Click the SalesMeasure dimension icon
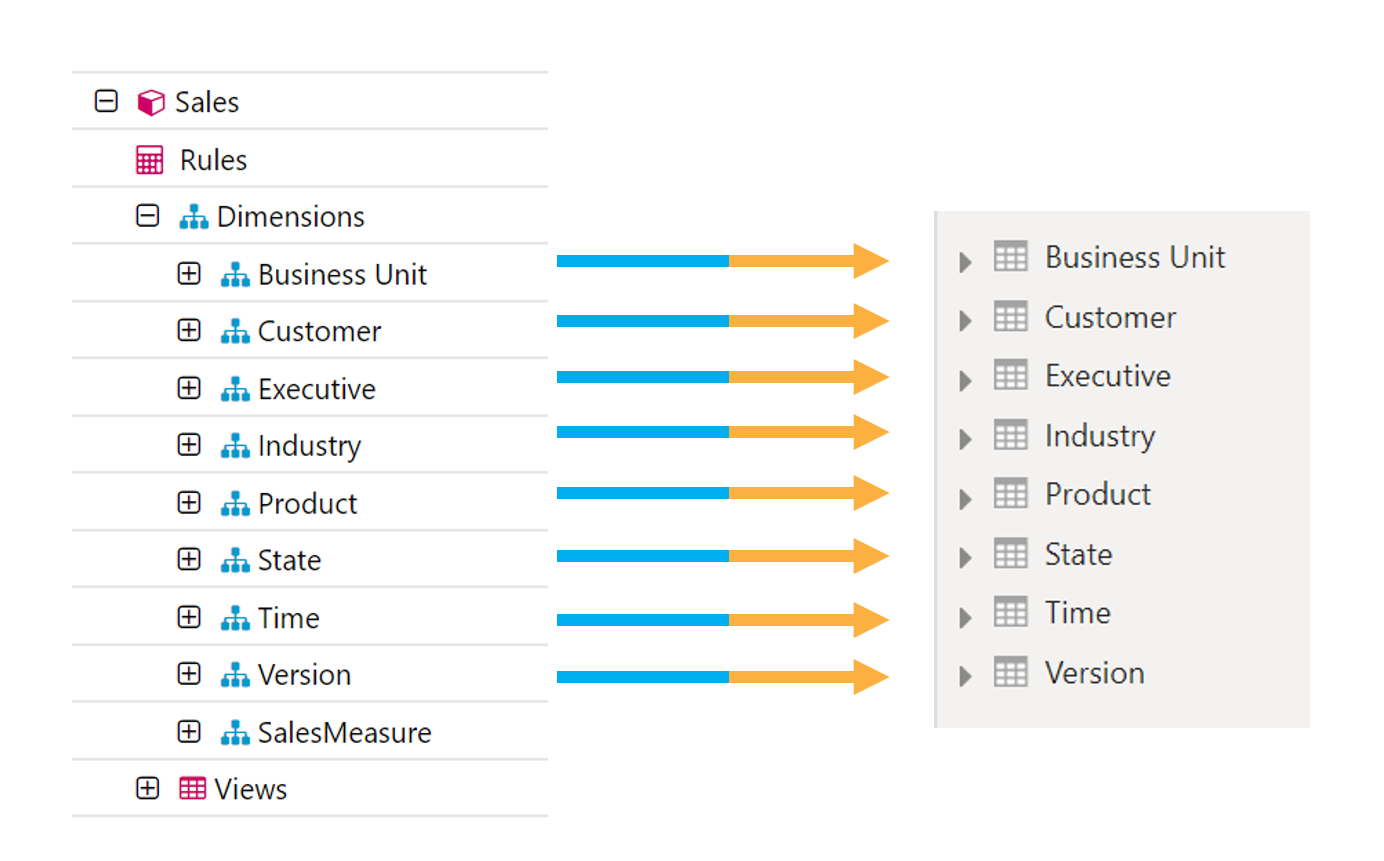The image size is (1384, 861). 235,733
